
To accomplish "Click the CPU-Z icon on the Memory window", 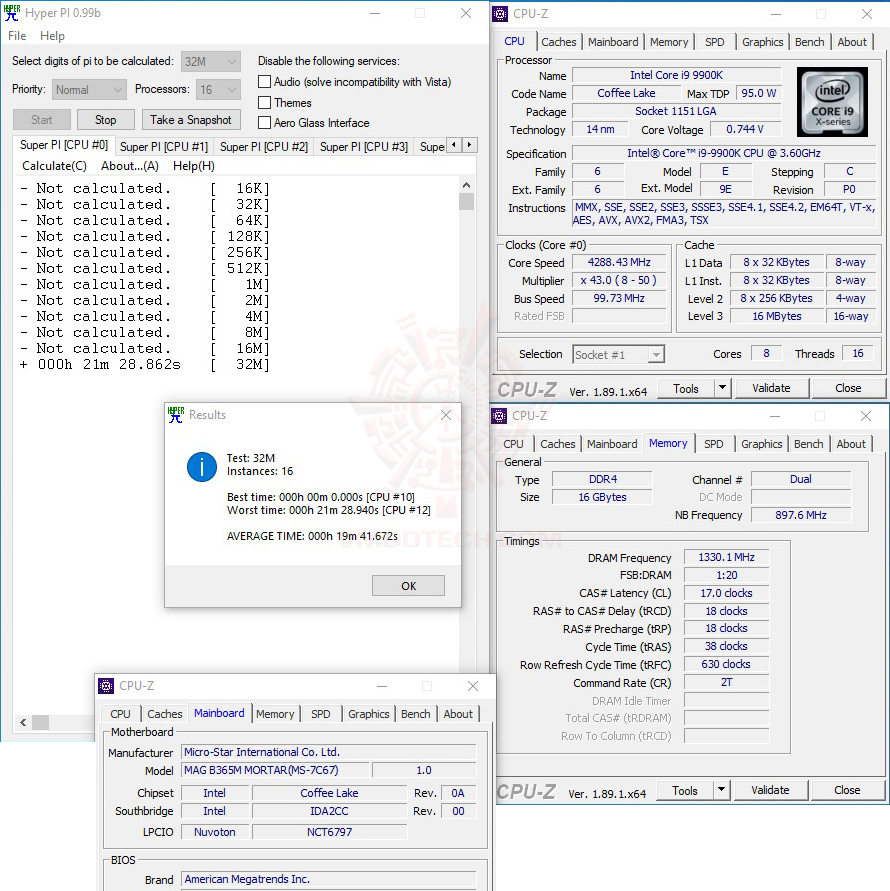I will point(499,415).
